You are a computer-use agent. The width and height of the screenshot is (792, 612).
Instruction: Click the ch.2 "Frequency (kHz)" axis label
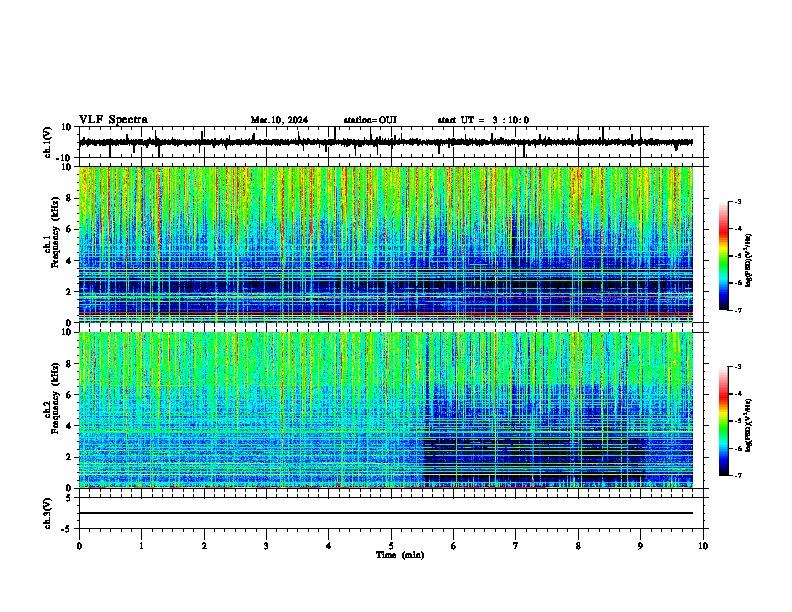(55, 398)
